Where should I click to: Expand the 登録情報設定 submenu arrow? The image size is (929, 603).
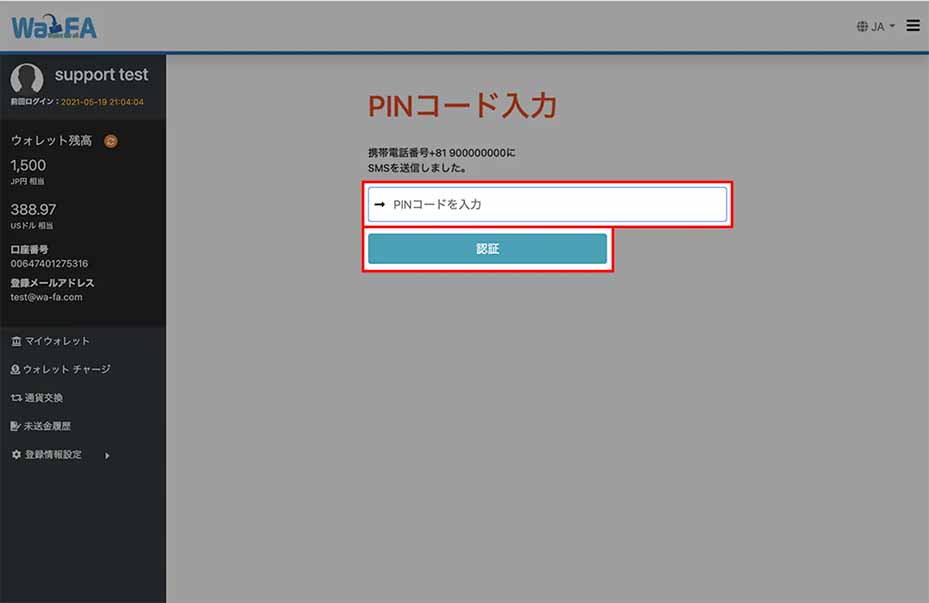[107, 456]
